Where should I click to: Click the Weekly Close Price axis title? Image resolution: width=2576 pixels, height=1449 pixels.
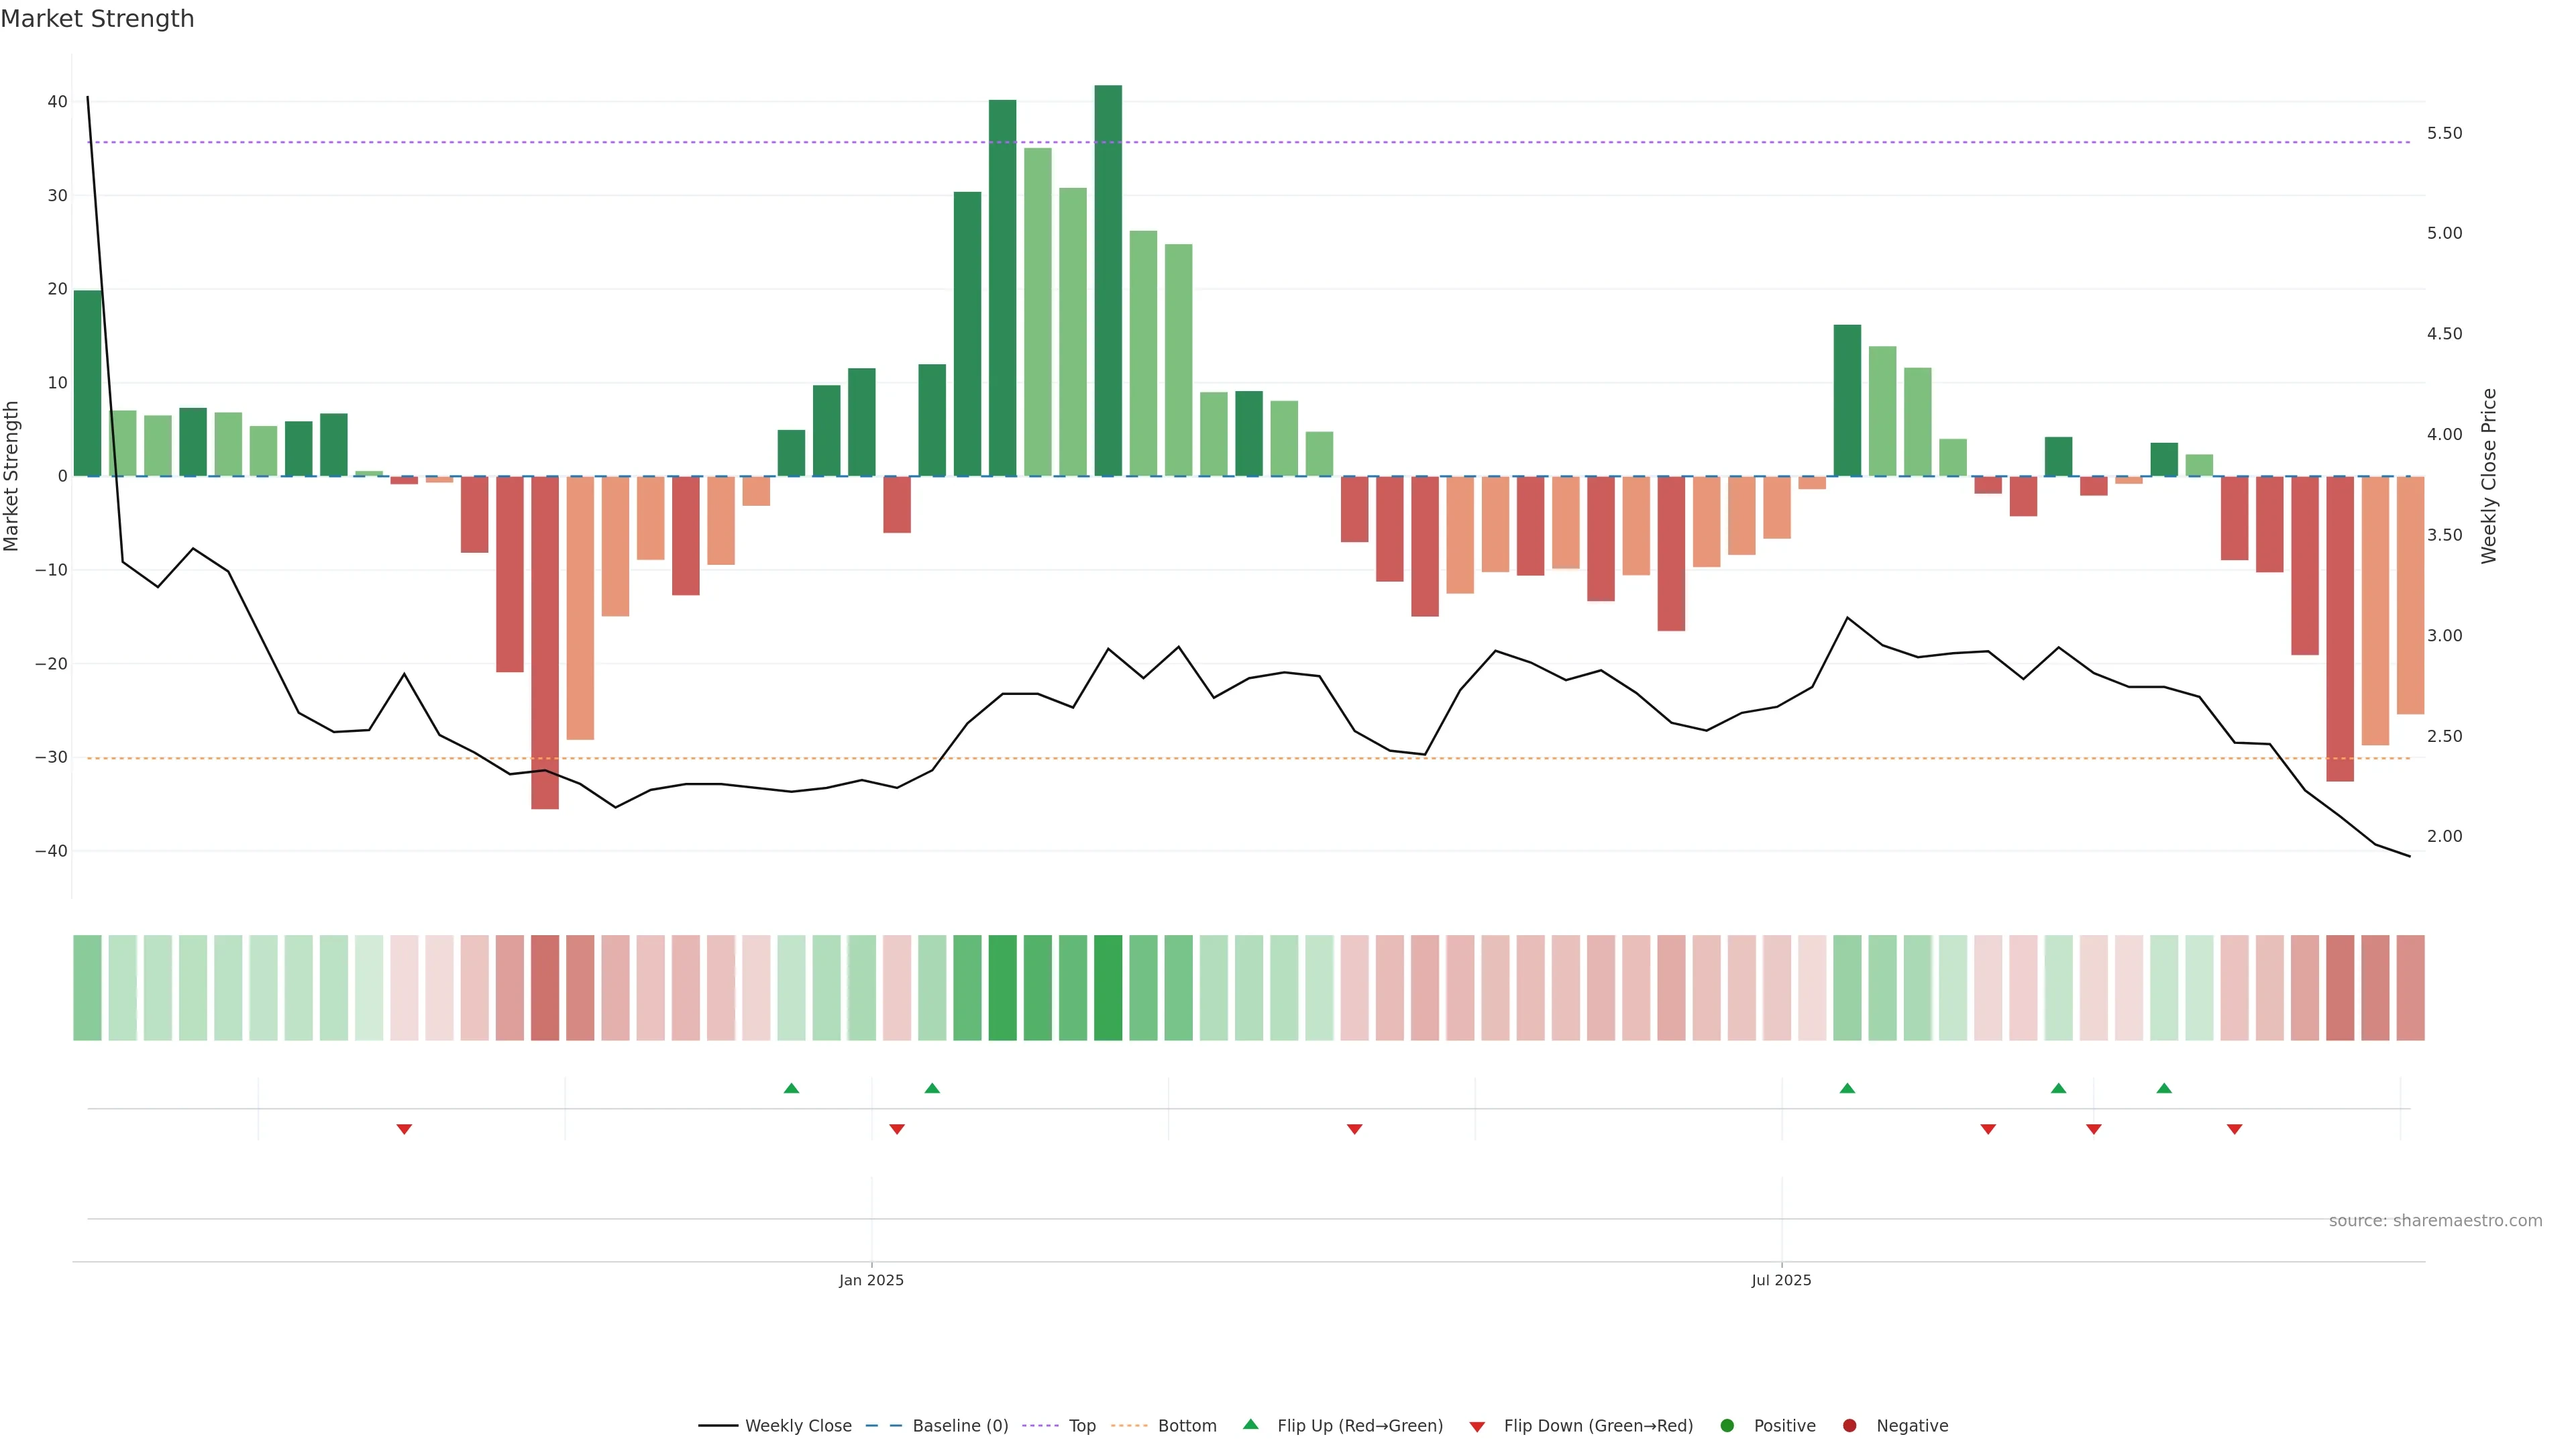[2489, 476]
